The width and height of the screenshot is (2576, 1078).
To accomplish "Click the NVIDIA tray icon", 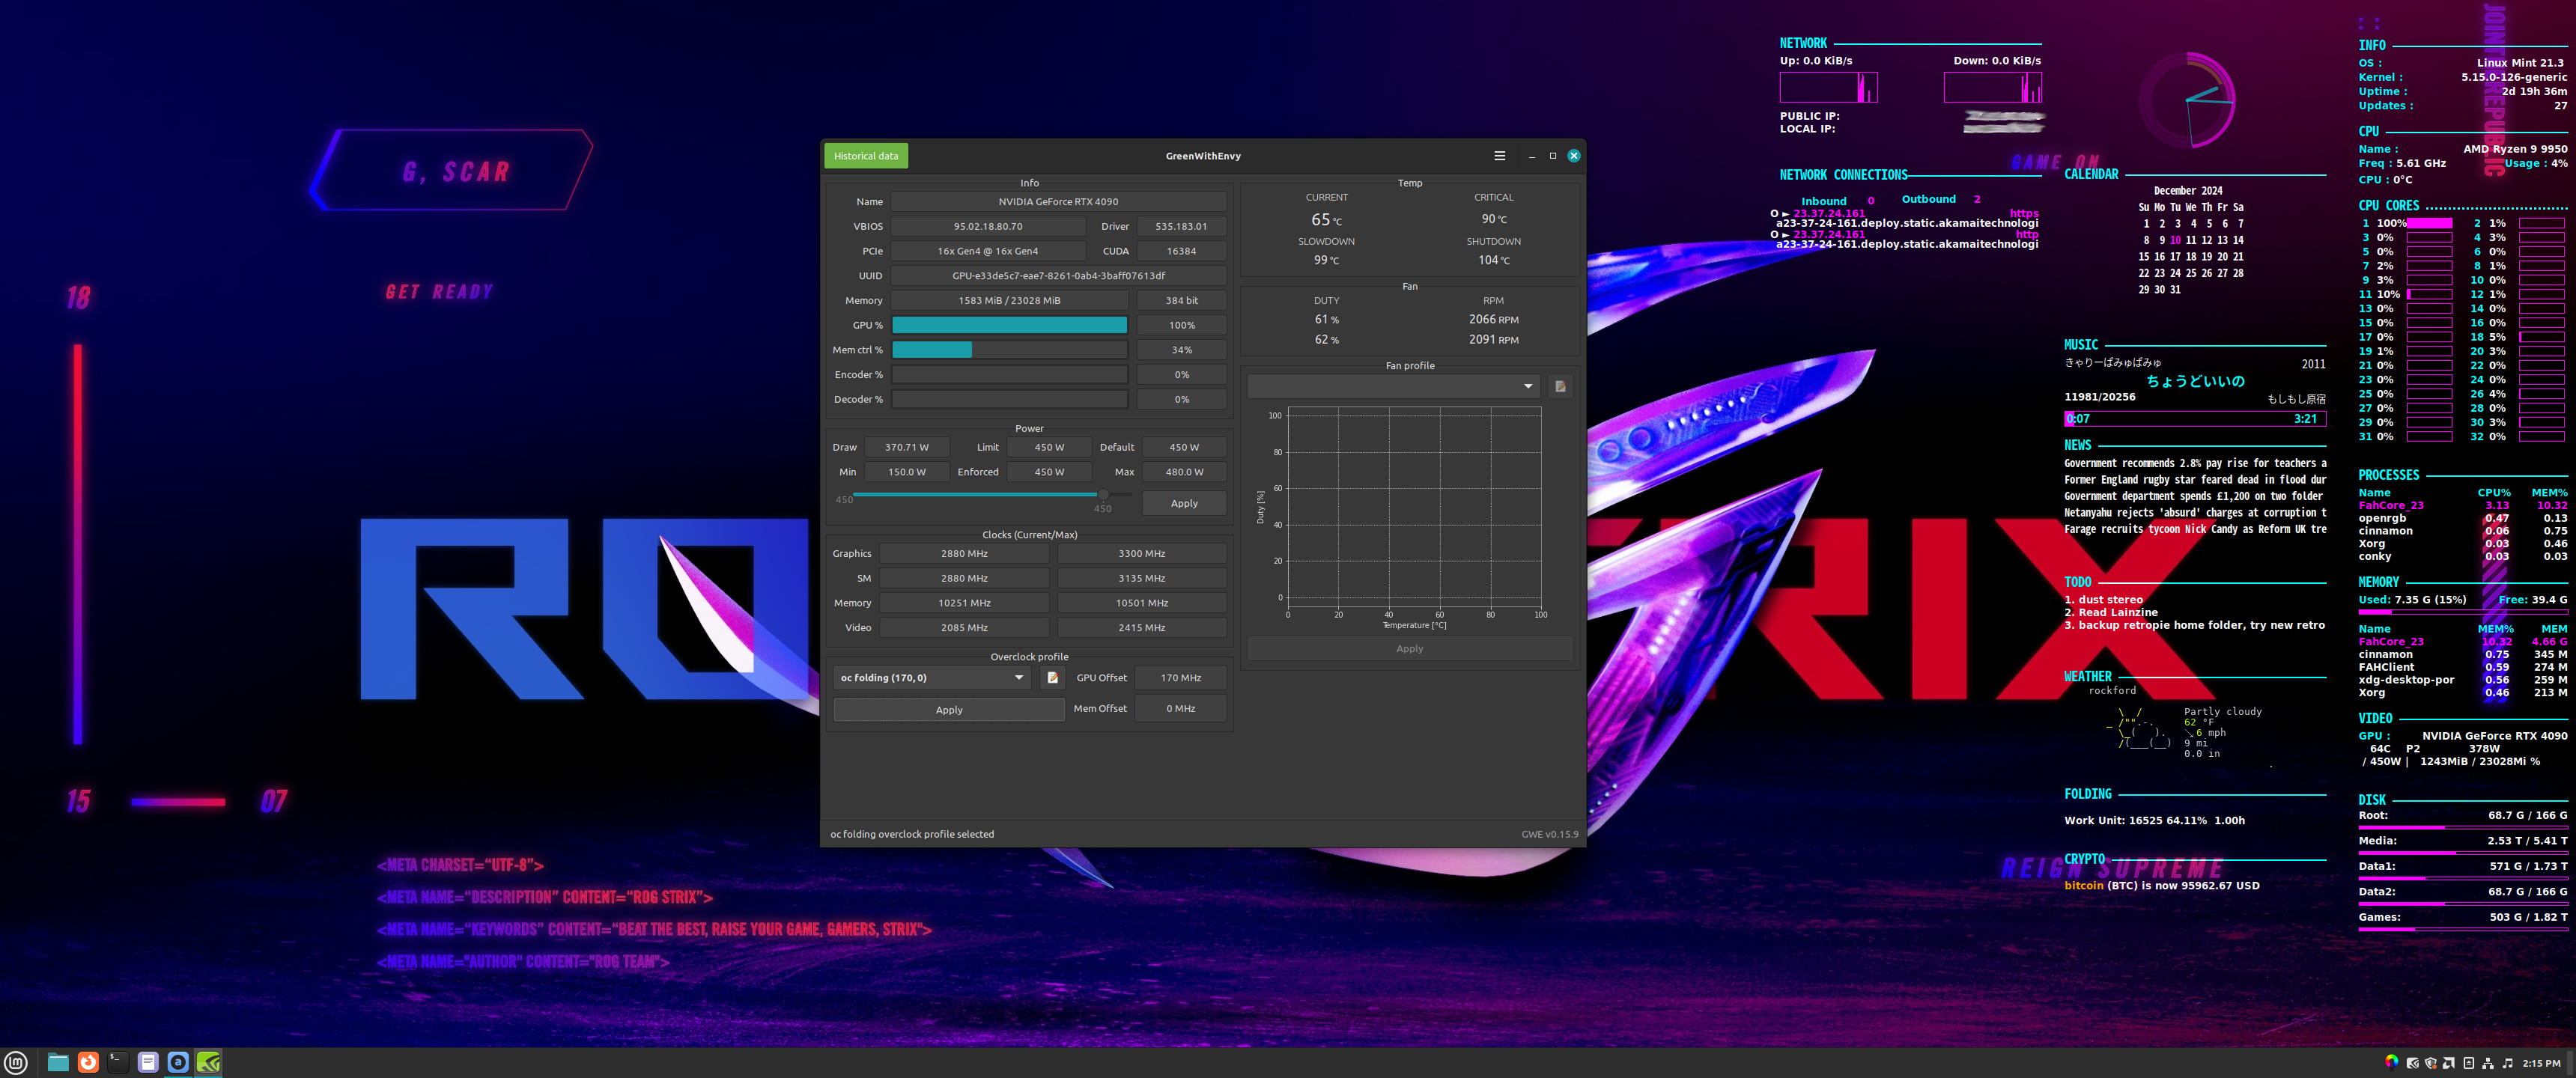I will [x=2413, y=1063].
